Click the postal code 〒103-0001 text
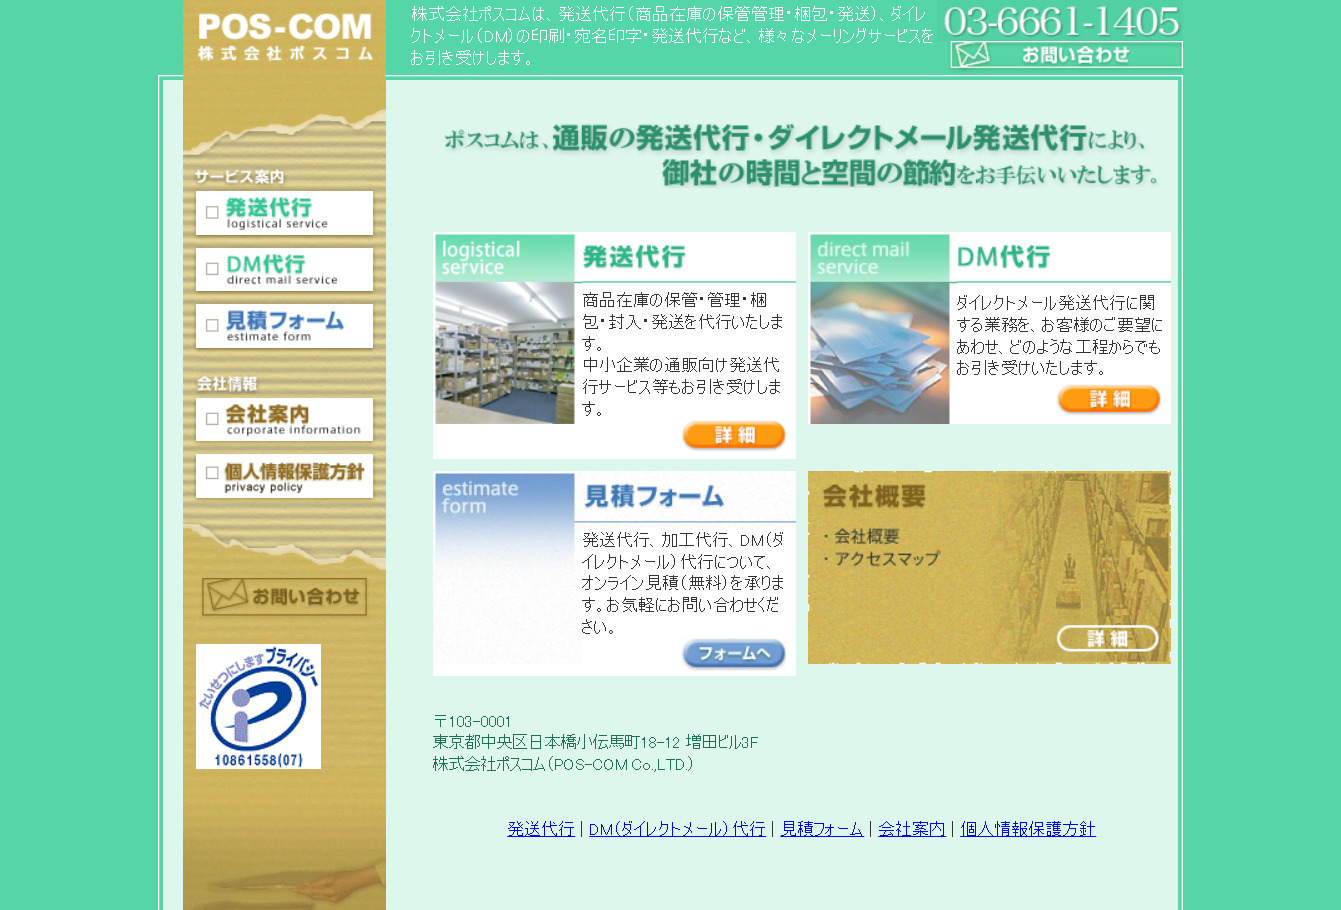Screen dimensions: 1341x910 pyautogui.click(x=472, y=721)
